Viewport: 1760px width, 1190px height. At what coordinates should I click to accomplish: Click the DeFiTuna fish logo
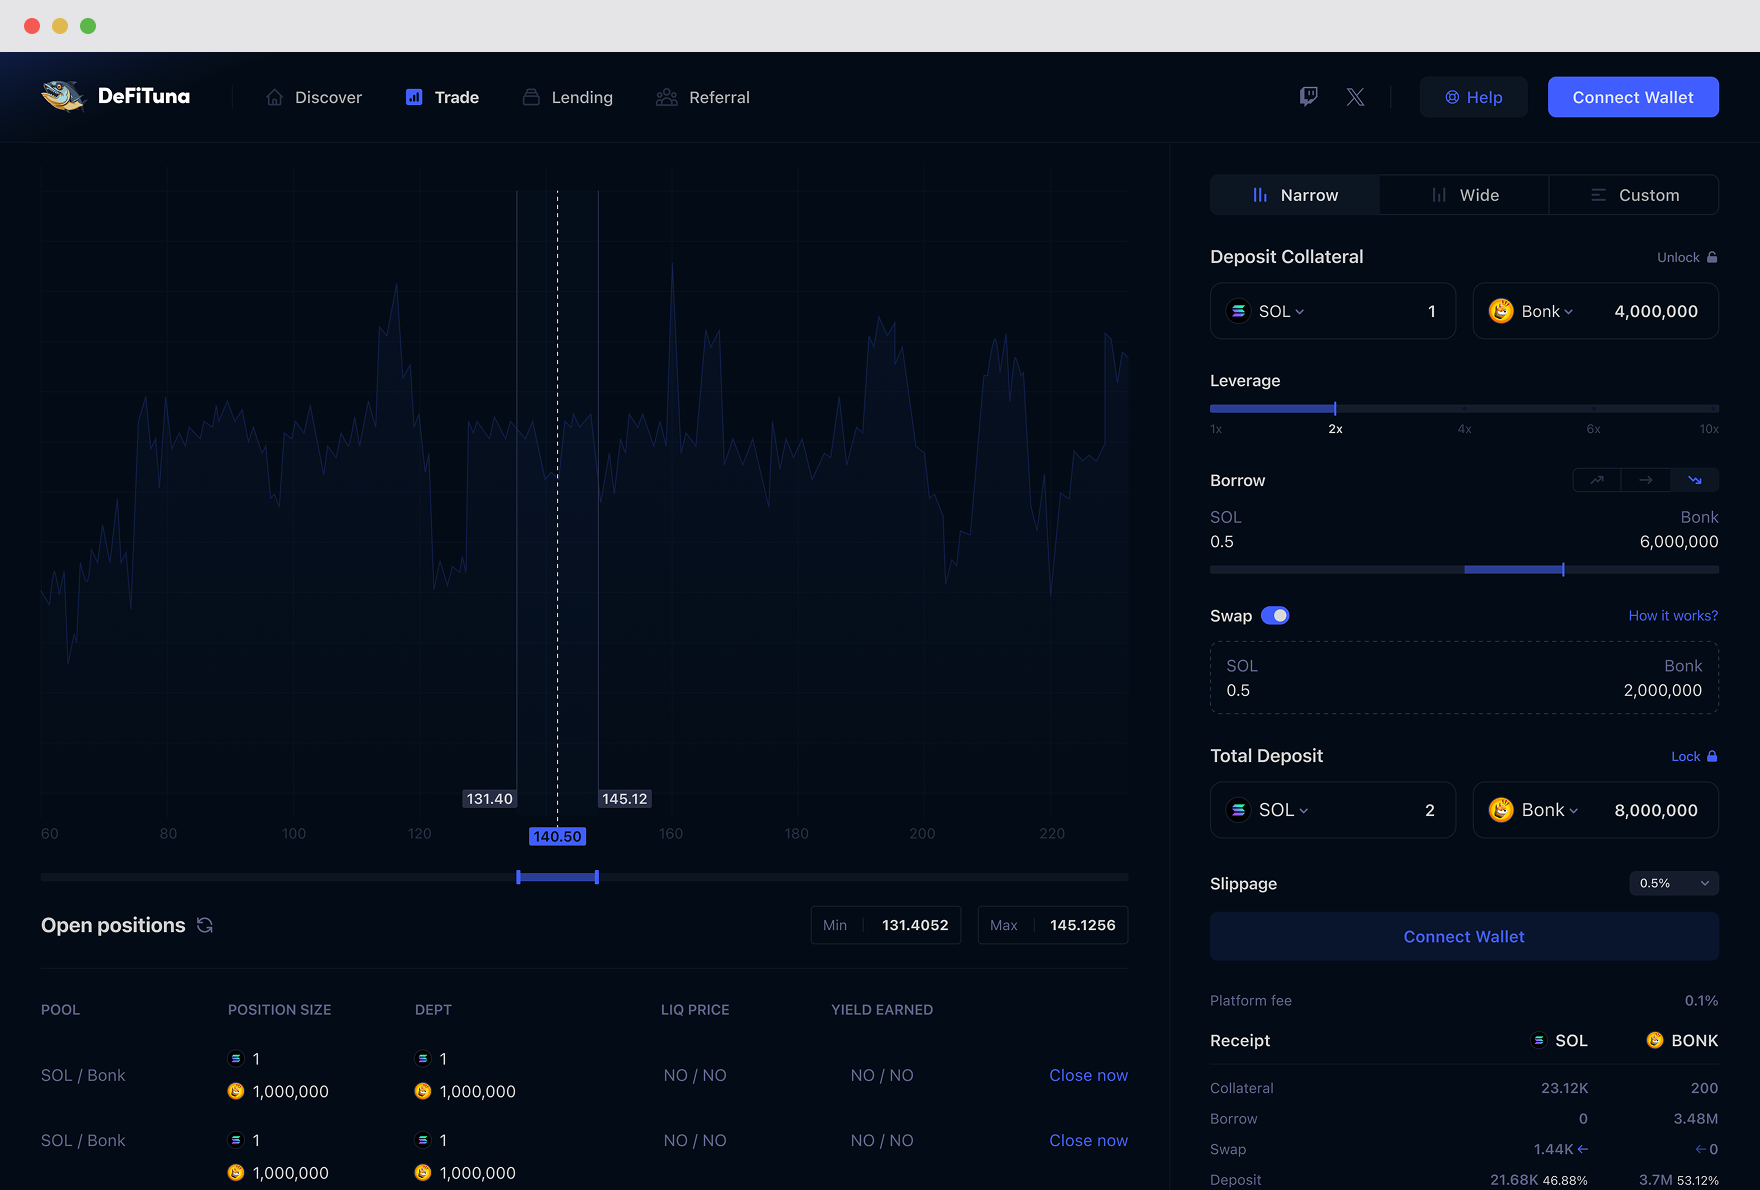pyautogui.click(x=64, y=96)
